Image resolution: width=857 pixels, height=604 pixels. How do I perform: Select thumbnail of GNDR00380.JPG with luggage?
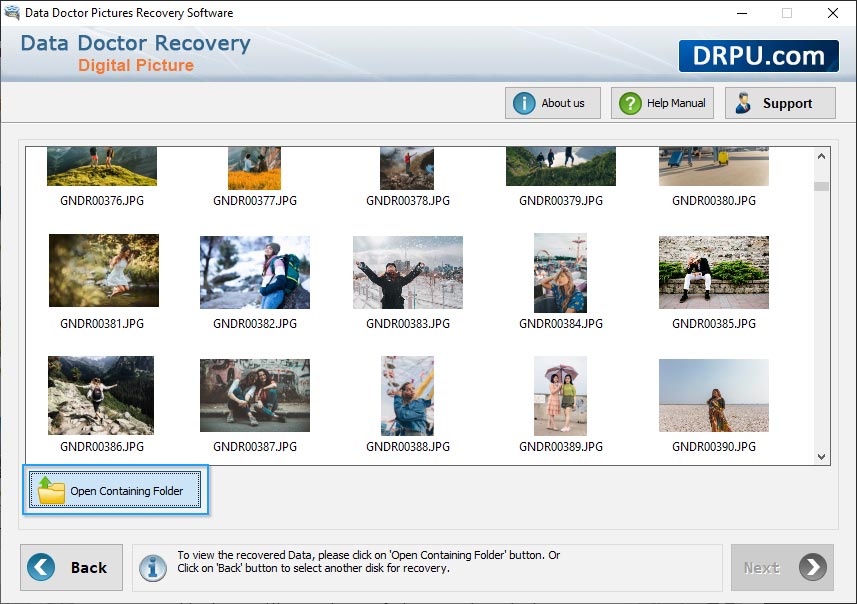coord(714,166)
